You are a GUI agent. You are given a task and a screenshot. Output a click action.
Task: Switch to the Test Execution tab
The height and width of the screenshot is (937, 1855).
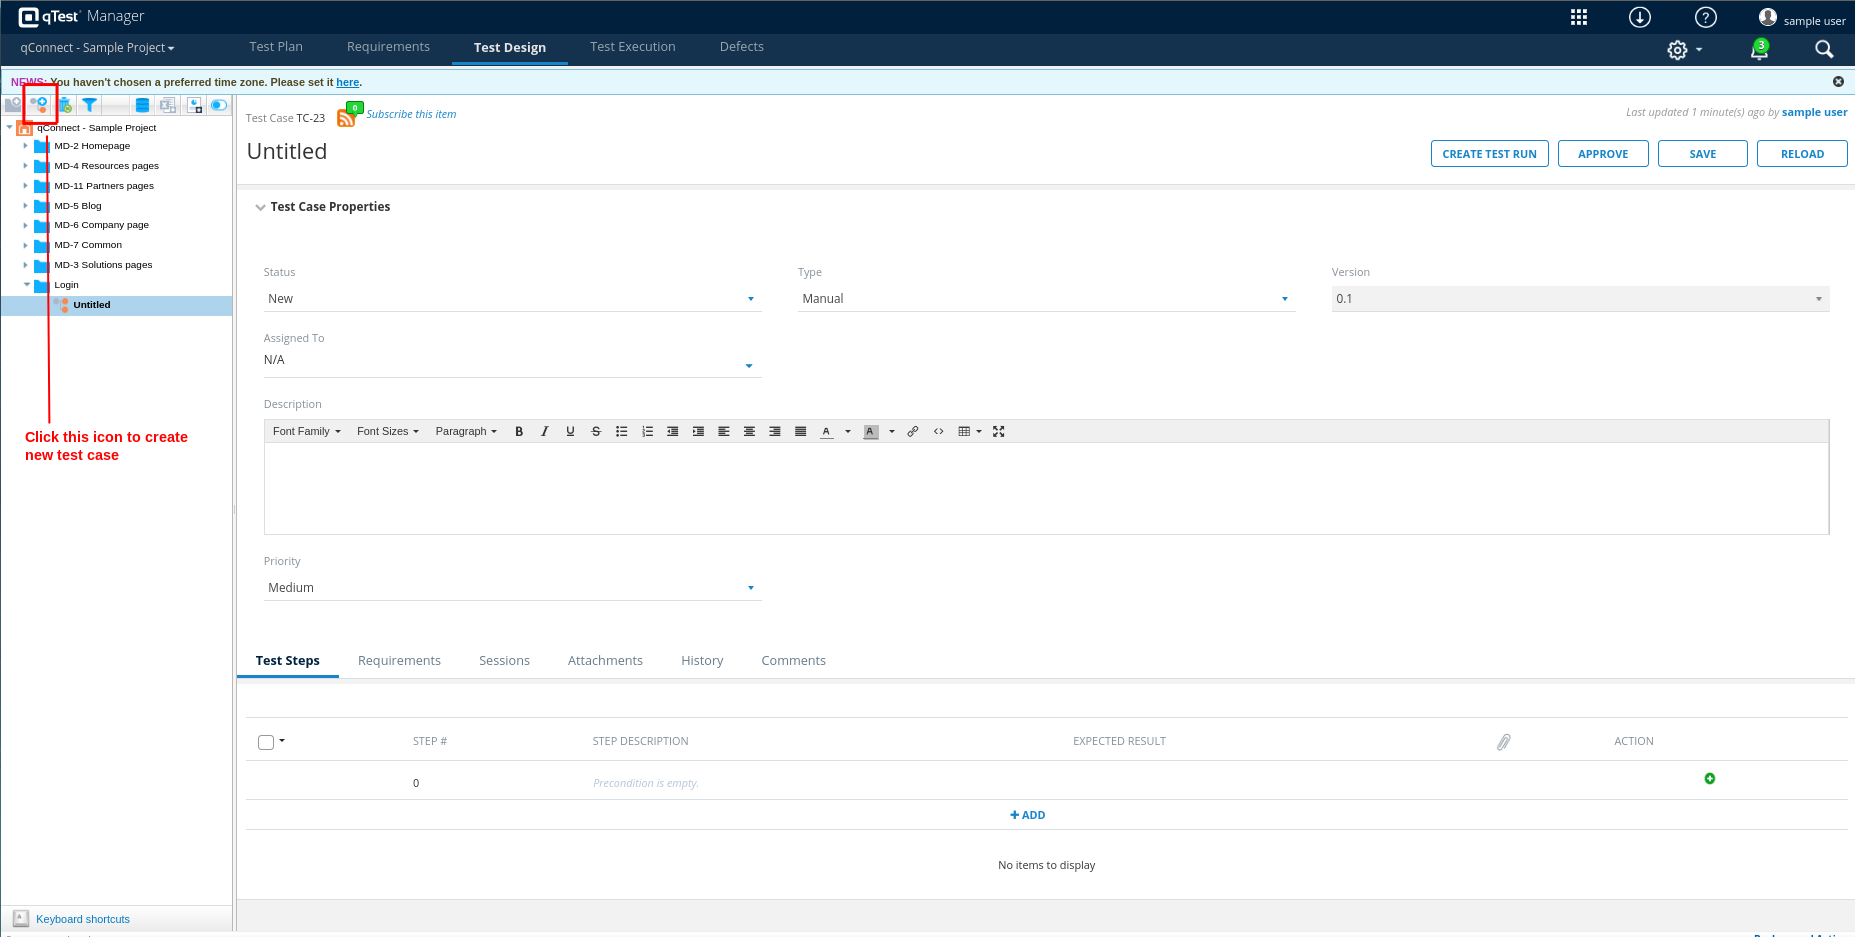632,47
